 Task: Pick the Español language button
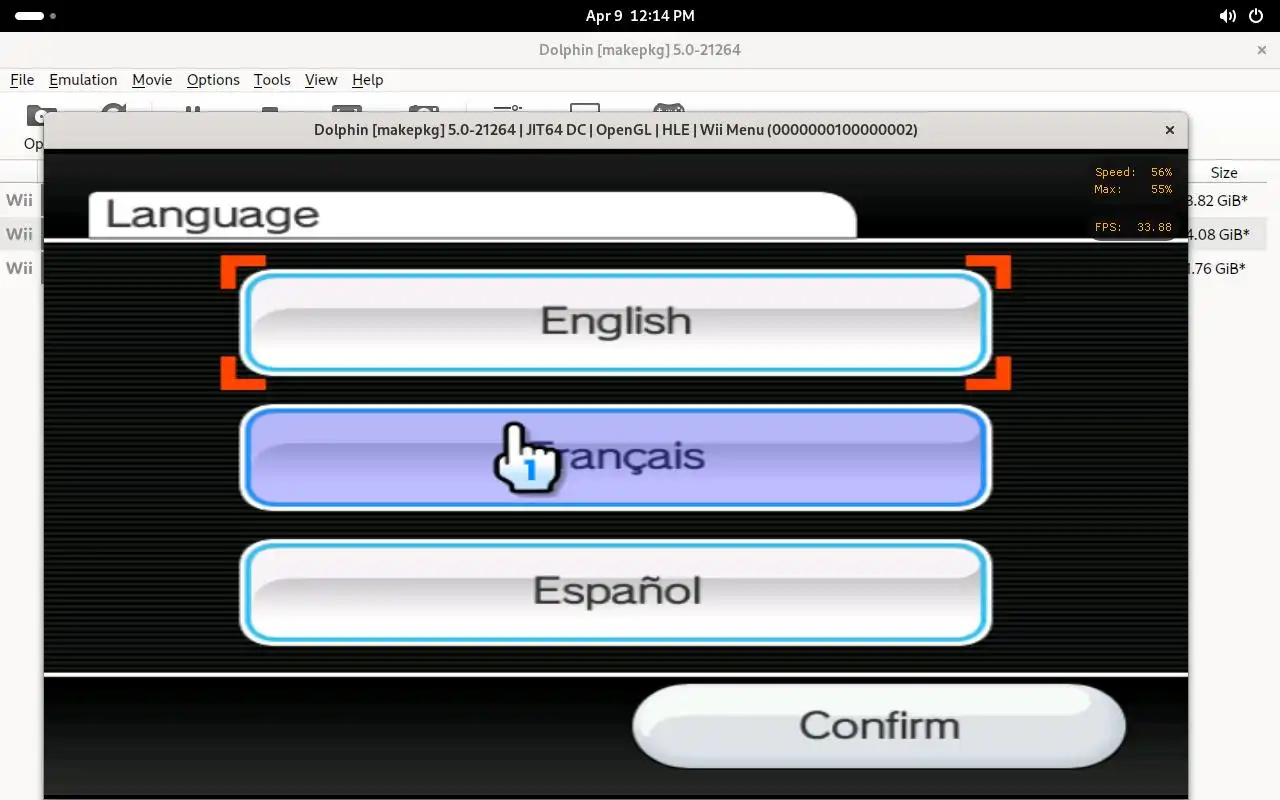pyautogui.click(x=615, y=592)
